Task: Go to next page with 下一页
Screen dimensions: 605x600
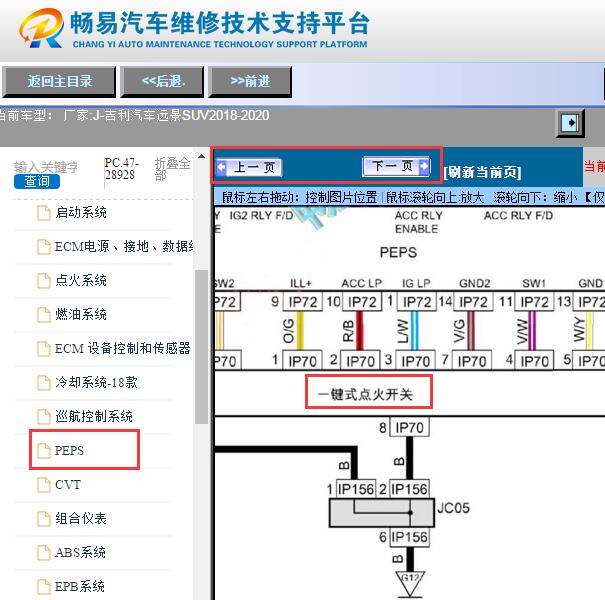Action: coord(396,166)
